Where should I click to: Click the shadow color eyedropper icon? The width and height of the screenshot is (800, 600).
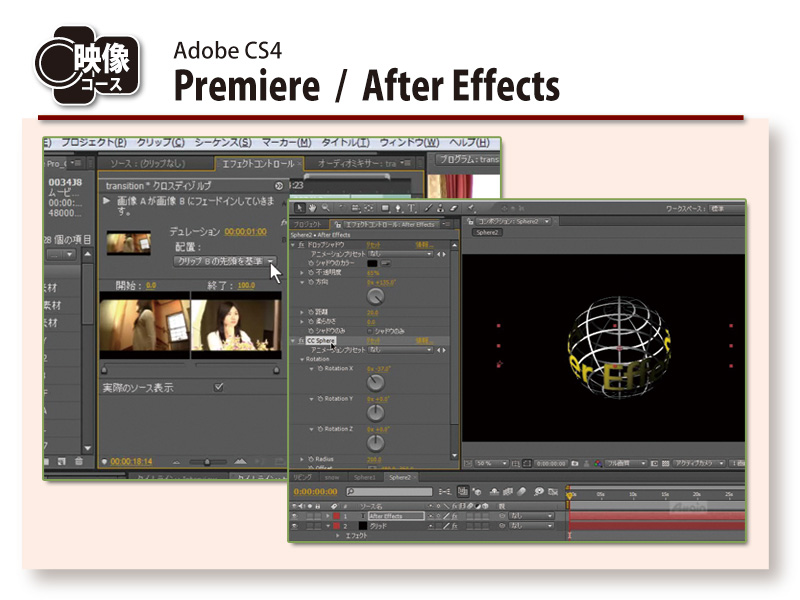[x=386, y=263]
